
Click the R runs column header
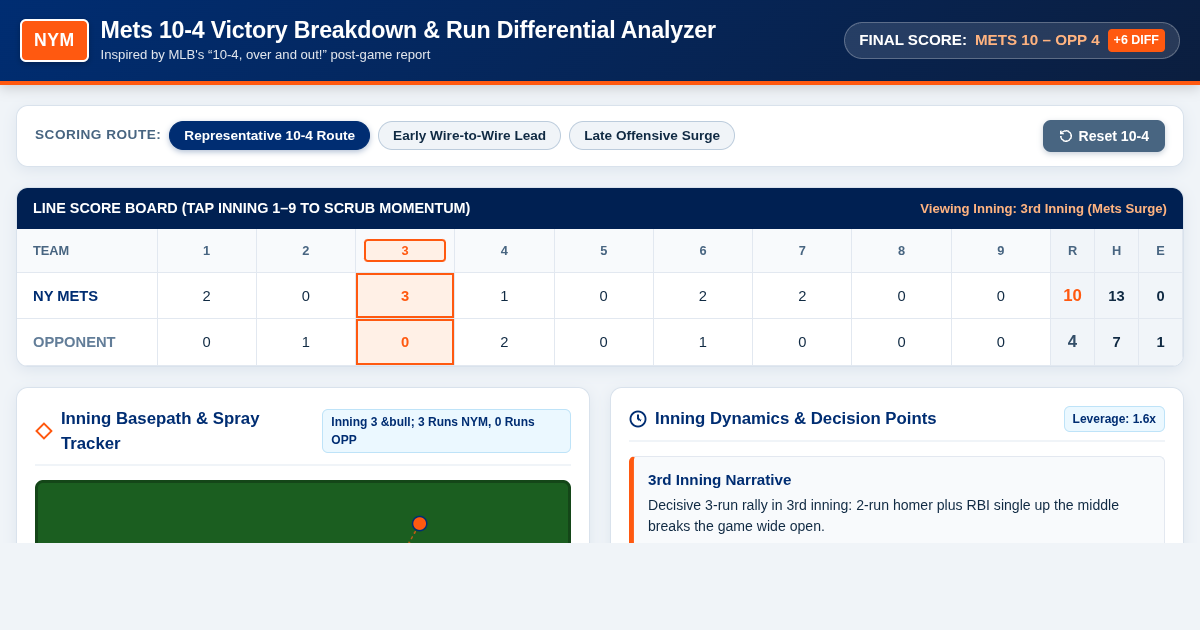pyautogui.click(x=1072, y=251)
